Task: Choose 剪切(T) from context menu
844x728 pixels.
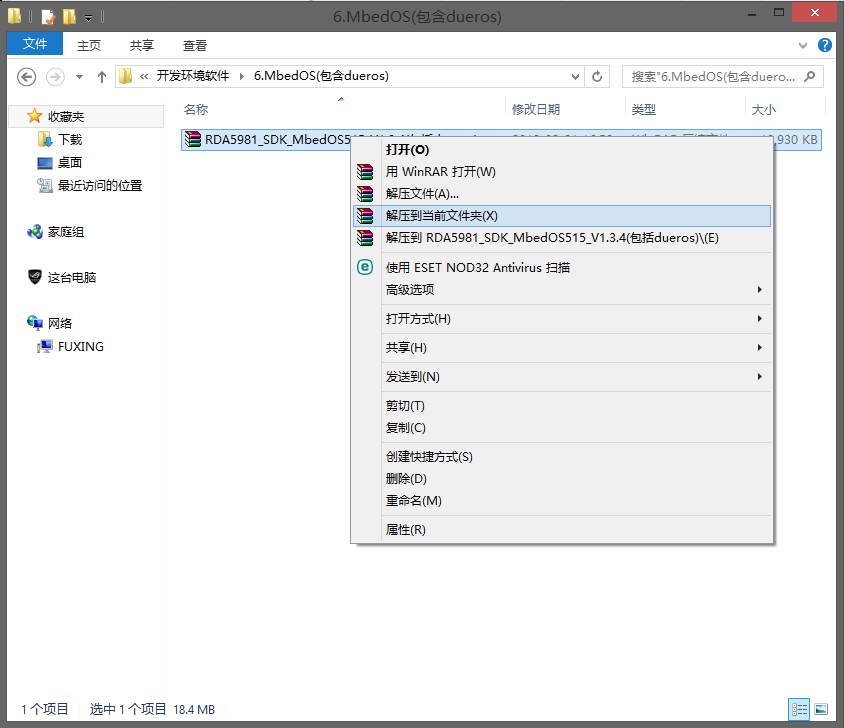Action: [x=562, y=406]
